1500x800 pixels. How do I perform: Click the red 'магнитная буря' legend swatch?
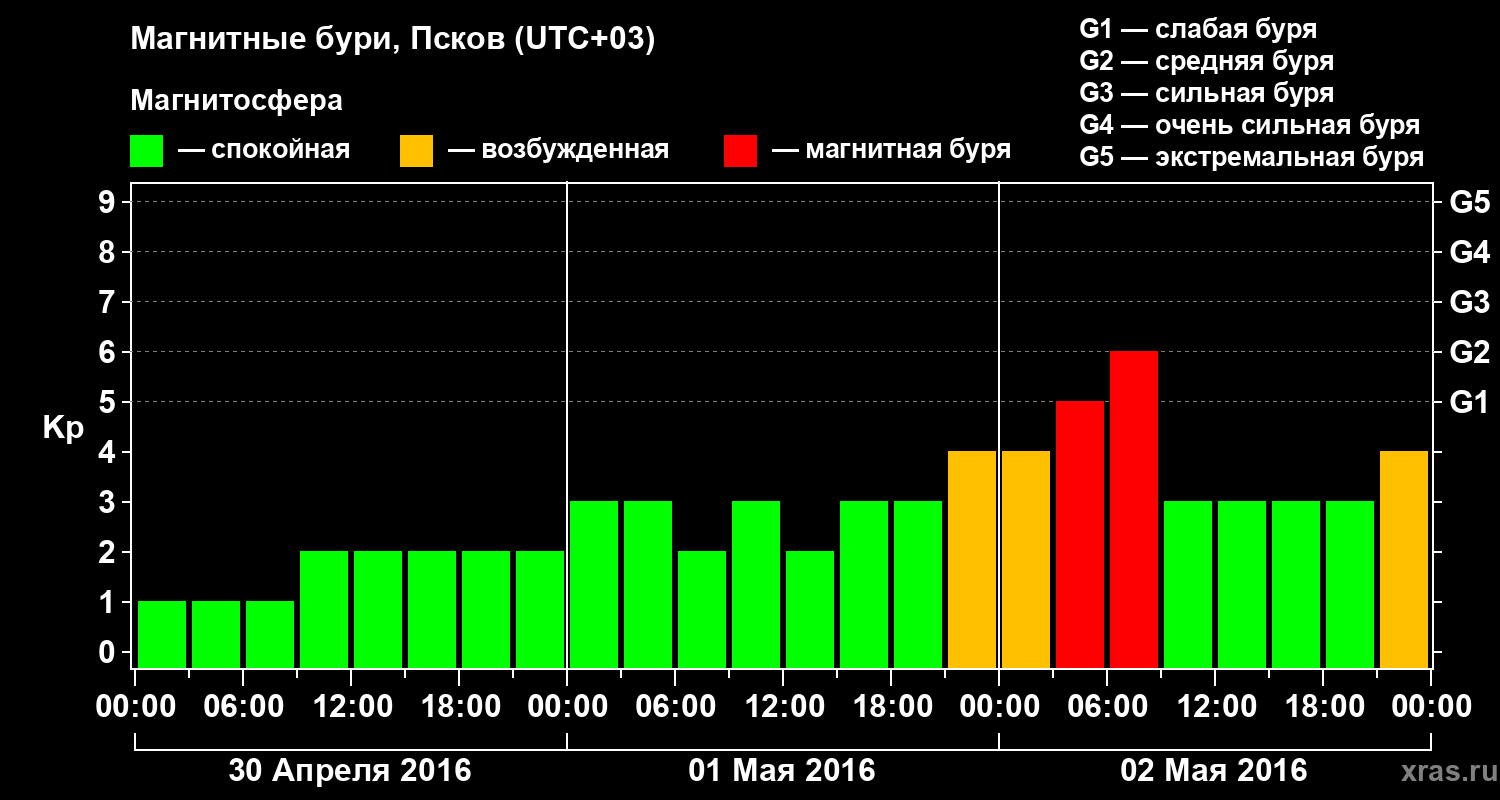740,151
